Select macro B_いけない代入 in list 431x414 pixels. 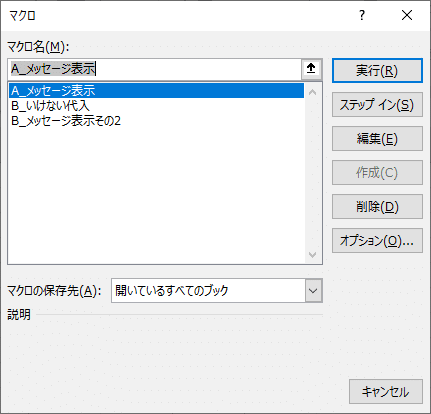click(156, 106)
